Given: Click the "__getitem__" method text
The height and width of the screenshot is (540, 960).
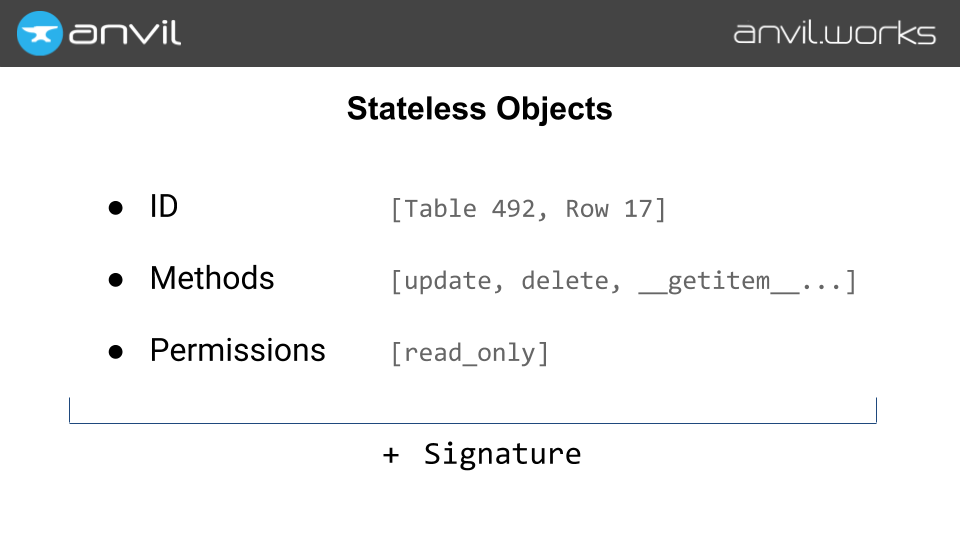Looking at the screenshot, I should [x=717, y=281].
